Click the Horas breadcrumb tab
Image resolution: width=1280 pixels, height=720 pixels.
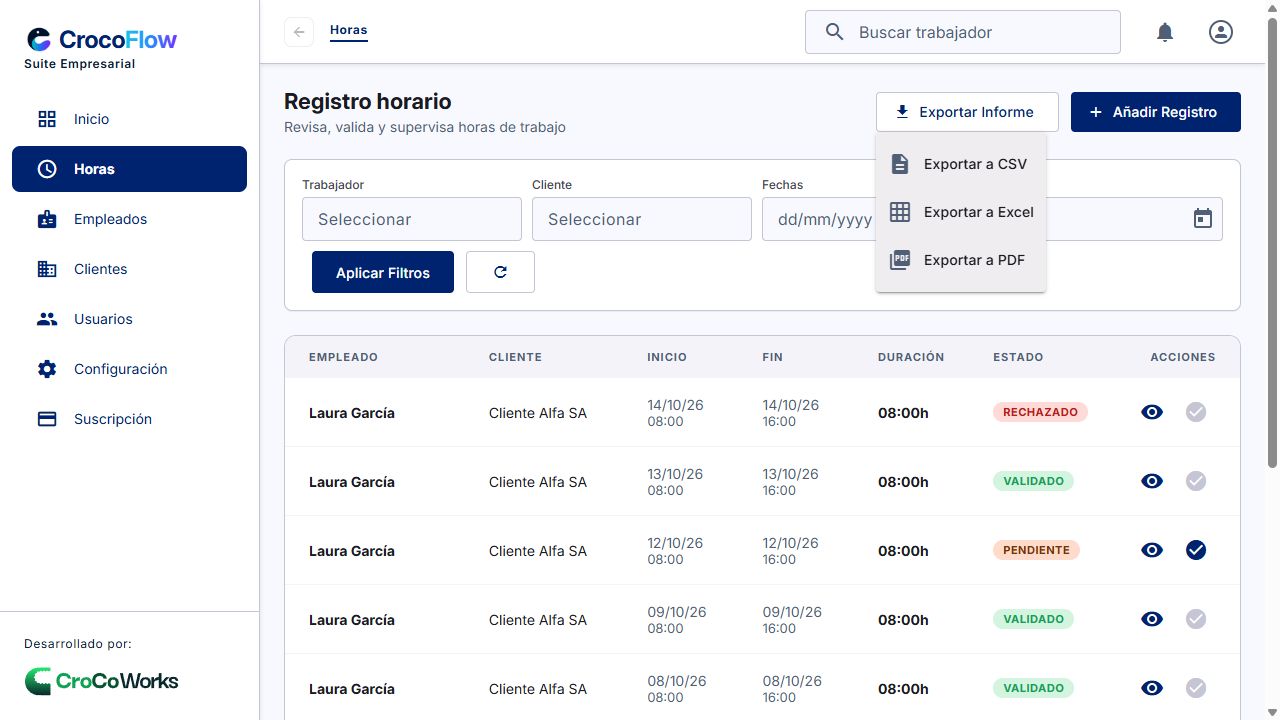(x=349, y=31)
